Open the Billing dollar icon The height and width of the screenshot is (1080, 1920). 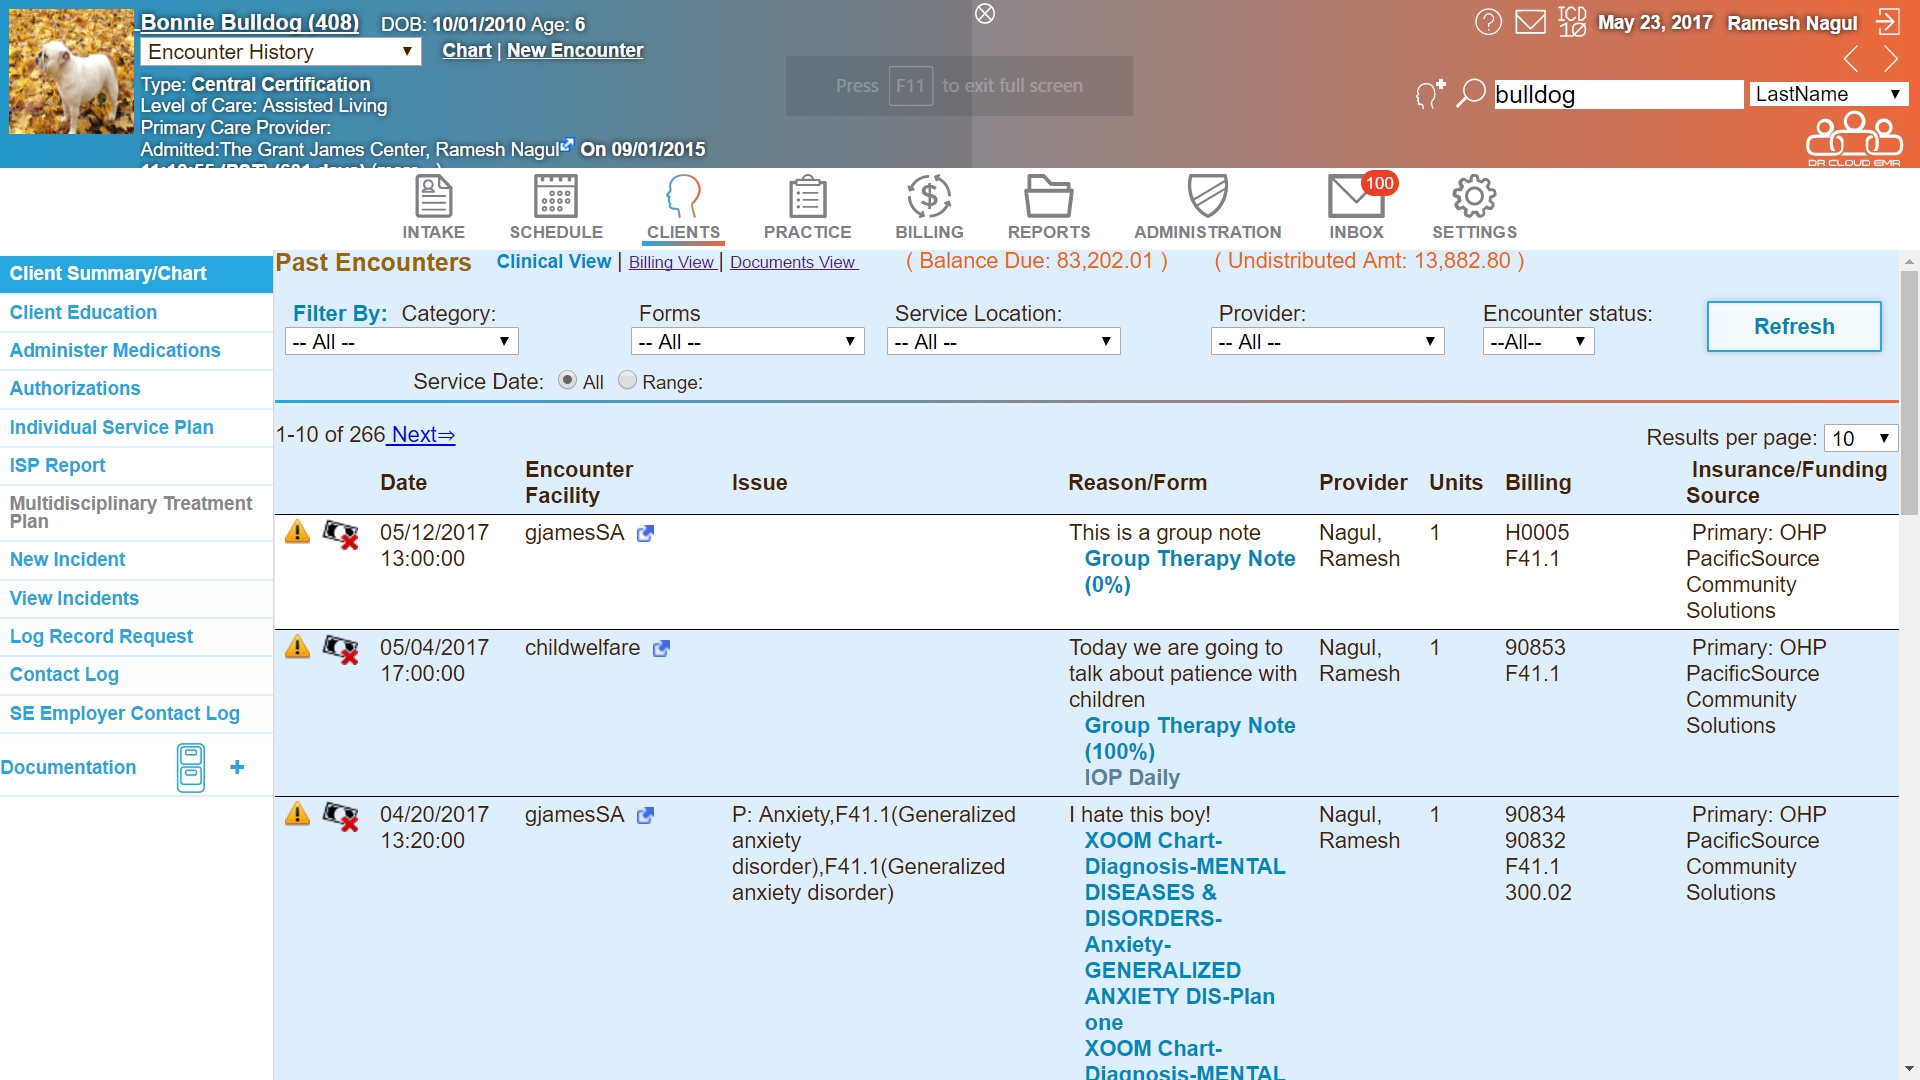point(928,198)
